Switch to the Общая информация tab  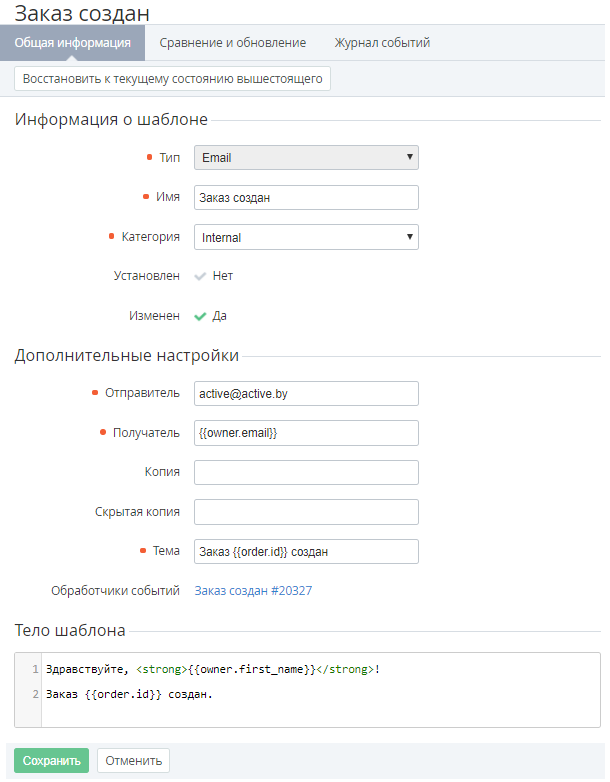pyautogui.click(x=72, y=43)
